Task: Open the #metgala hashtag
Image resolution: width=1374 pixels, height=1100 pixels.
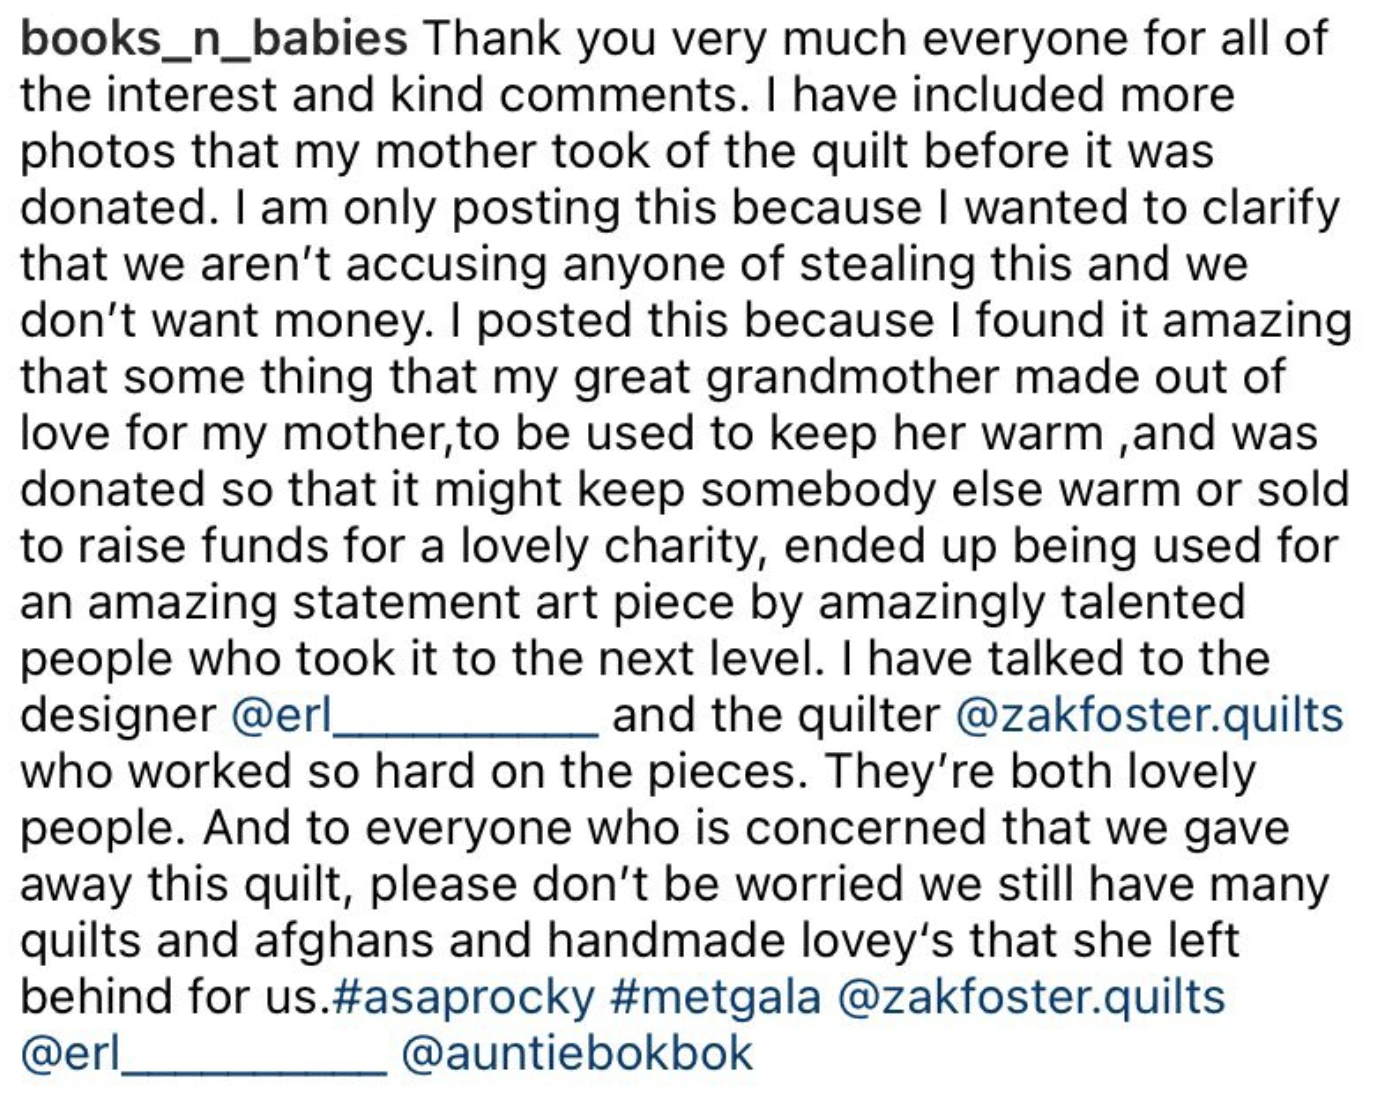Action: (714, 998)
